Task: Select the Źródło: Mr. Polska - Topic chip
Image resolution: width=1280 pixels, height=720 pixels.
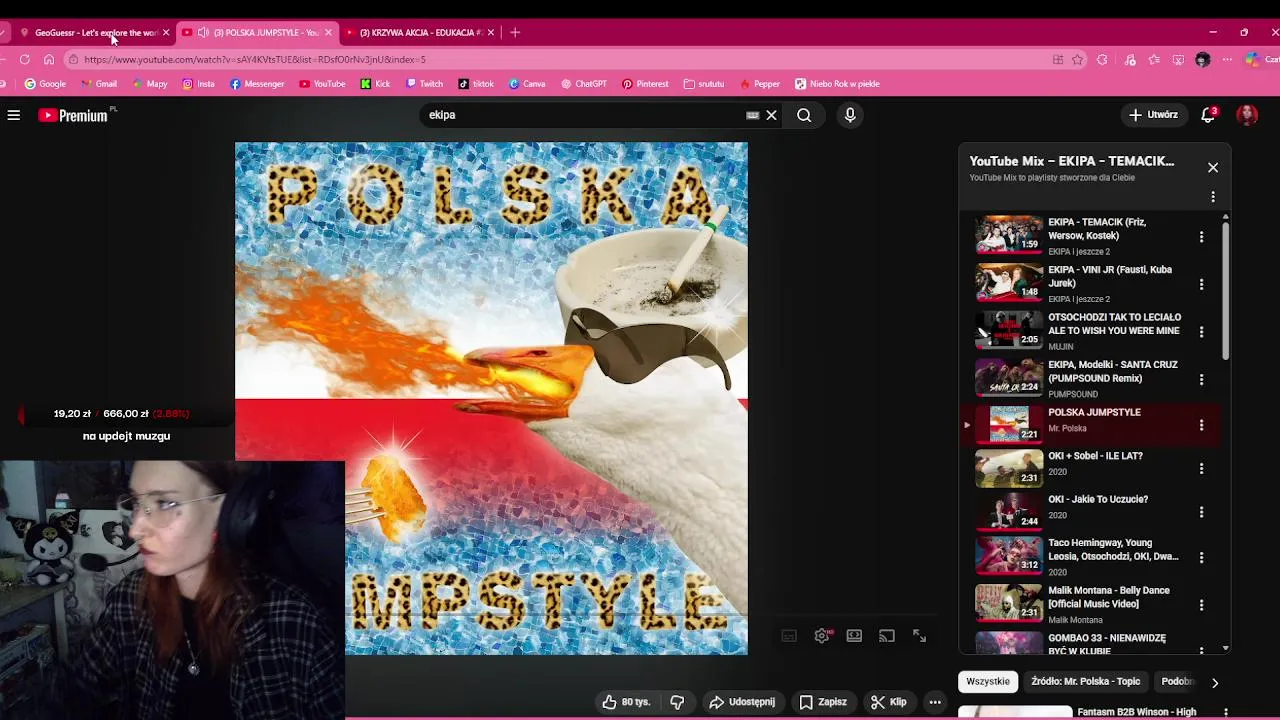Action: click(x=1085, y=681)
